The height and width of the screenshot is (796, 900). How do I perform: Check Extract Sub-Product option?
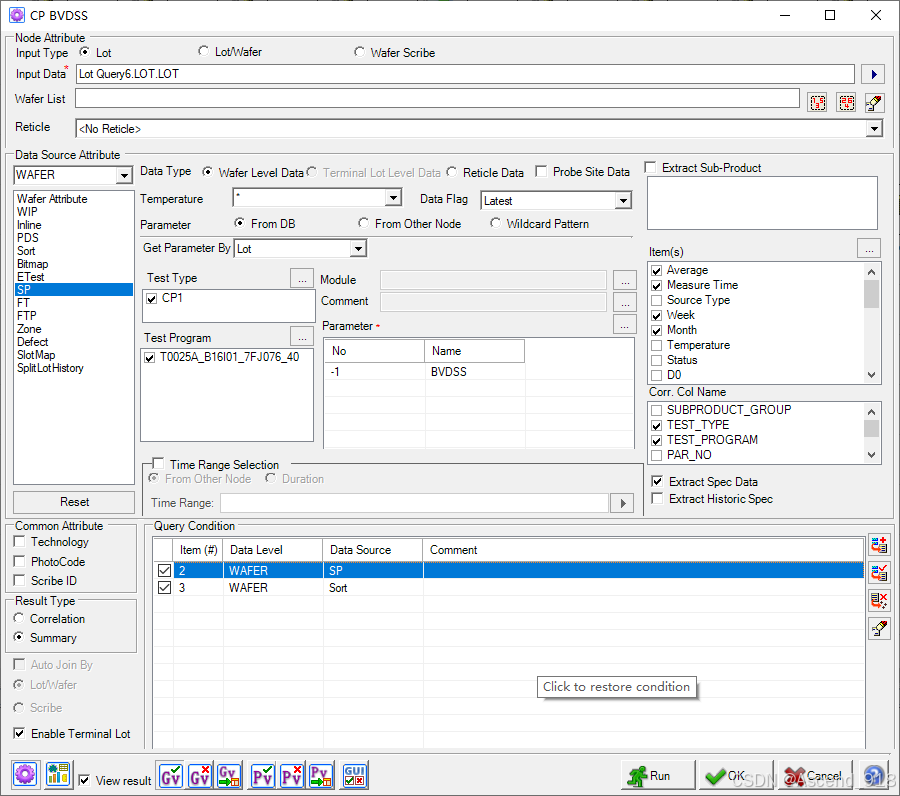(650, 167)
